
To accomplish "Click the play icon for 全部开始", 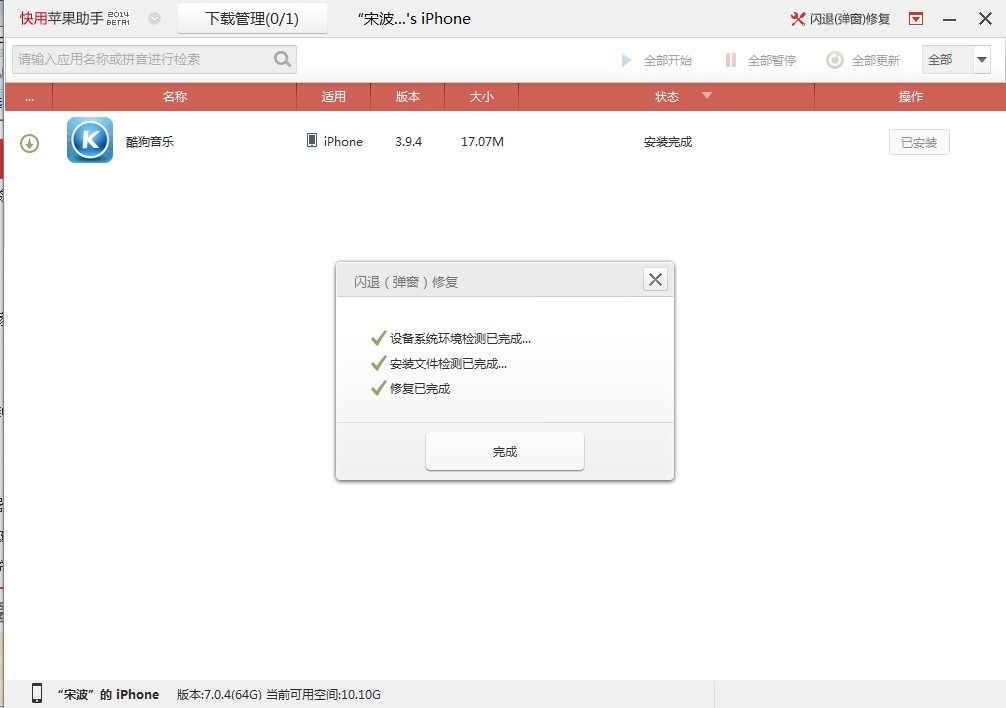I will click(627, 60).
